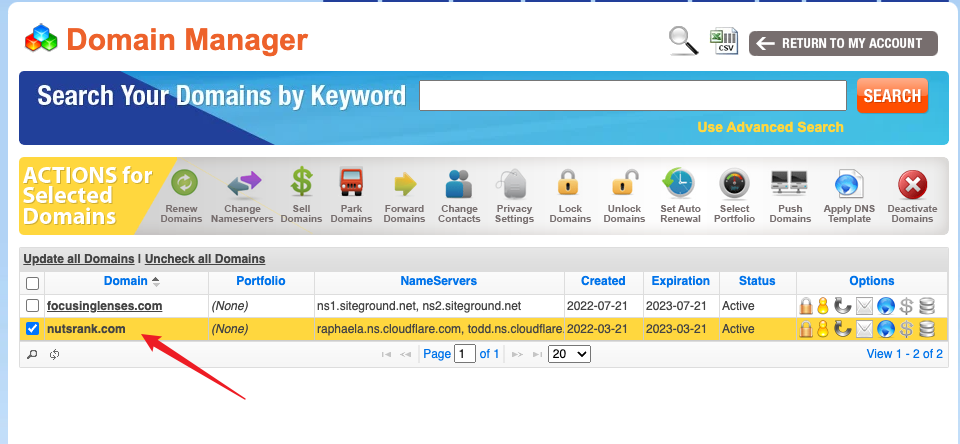Click dollar sign icon for focusinglenses.com

tap(907, 306)
